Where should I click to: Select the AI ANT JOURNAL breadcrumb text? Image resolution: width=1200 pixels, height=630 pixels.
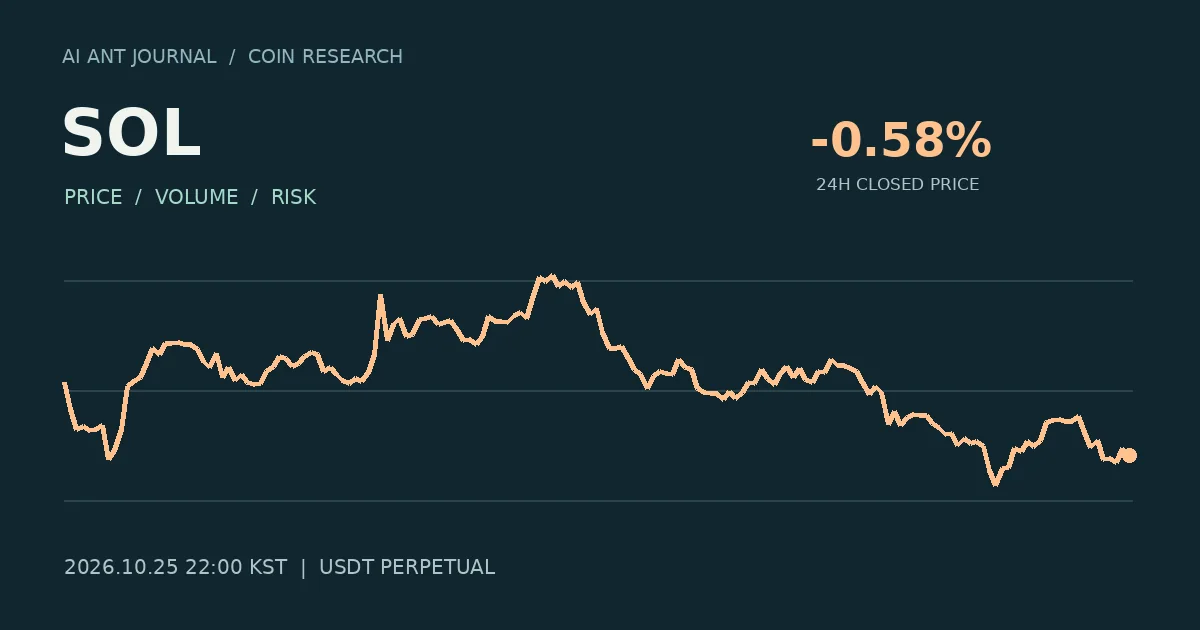click(139, 57)
